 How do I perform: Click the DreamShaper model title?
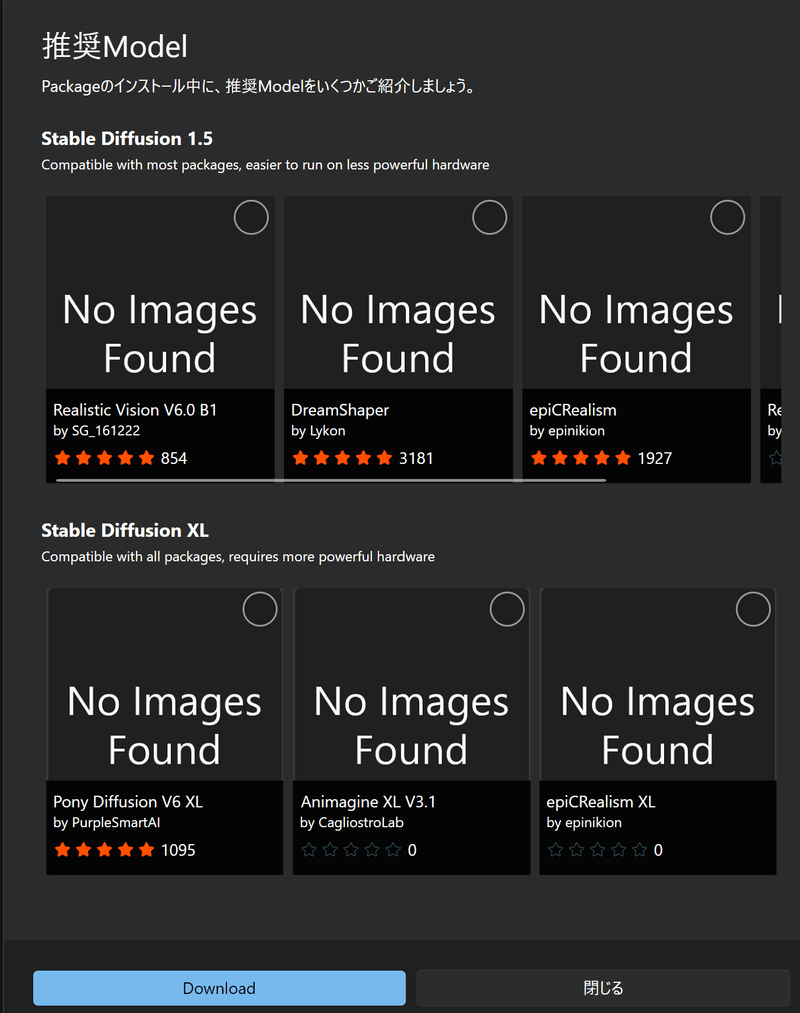[x=340, y=410]
